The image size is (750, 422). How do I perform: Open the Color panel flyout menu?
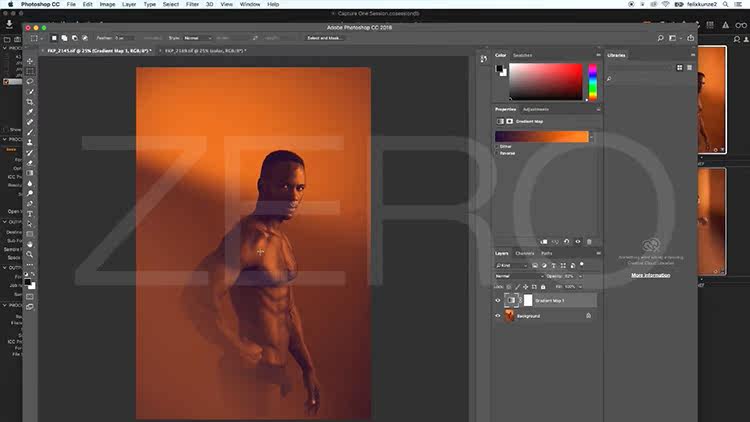coord(598,55)
